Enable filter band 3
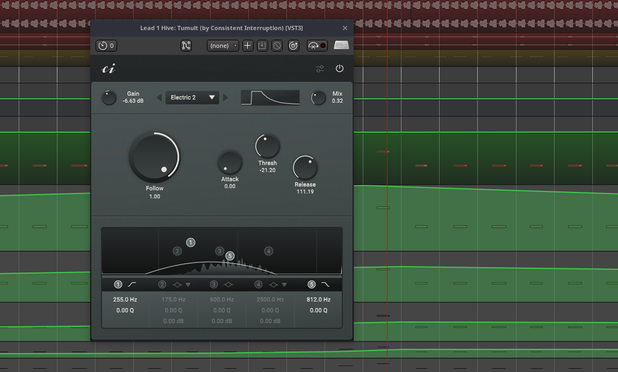This screenshot has height=372, width=618. (x=214, y=284)
